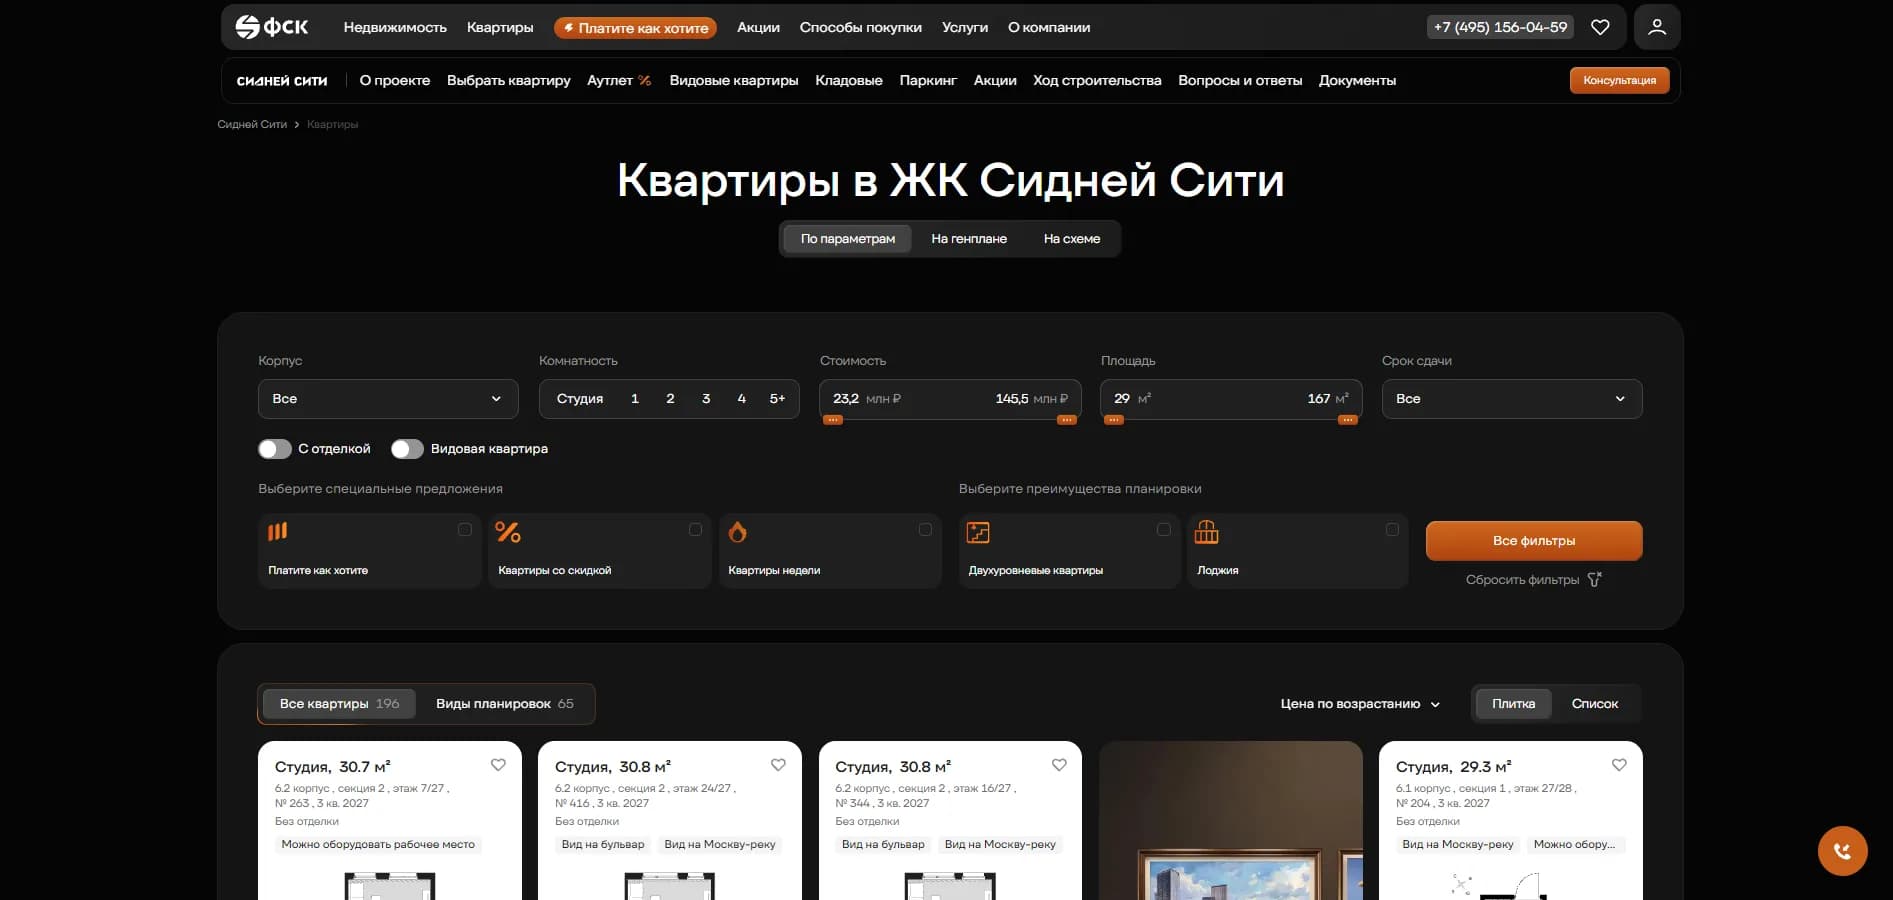Image resolution: width=1893 pixels, height=900 pixels.
Task: Switch to На генплане tab
Action: pos(969,239)
